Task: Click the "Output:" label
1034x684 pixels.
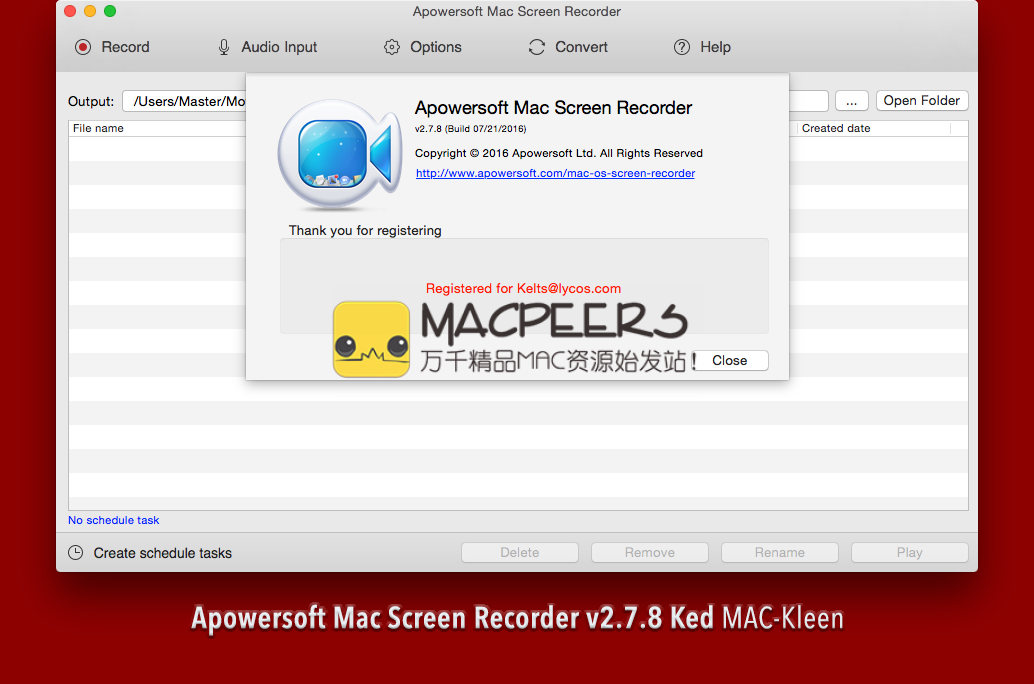Action: pos(91,102)
